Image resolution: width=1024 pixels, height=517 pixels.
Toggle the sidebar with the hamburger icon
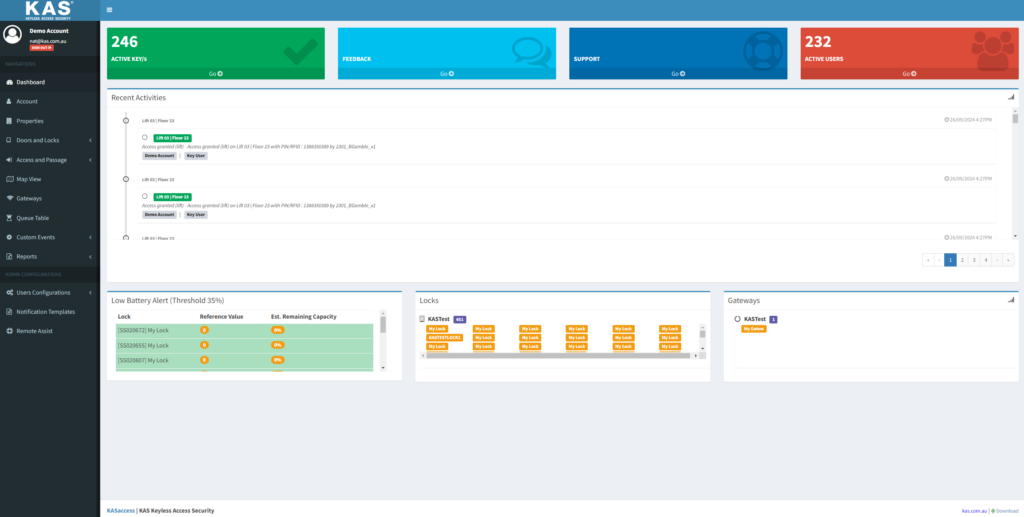coord(108,10)
